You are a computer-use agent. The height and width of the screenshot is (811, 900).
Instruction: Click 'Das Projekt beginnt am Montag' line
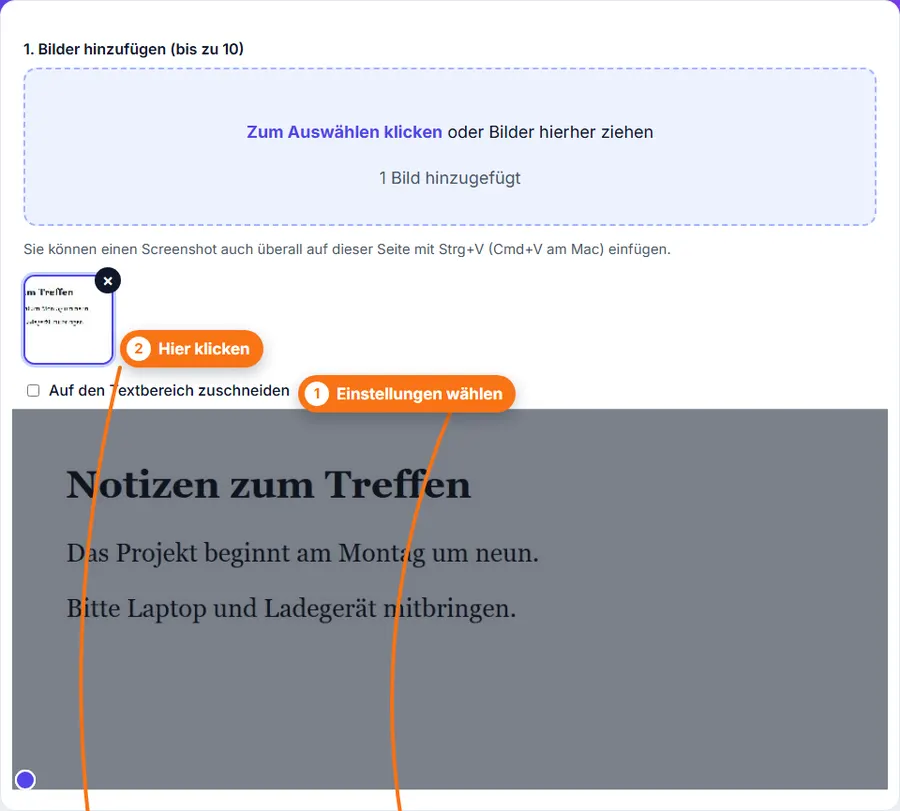pos(302,553)
